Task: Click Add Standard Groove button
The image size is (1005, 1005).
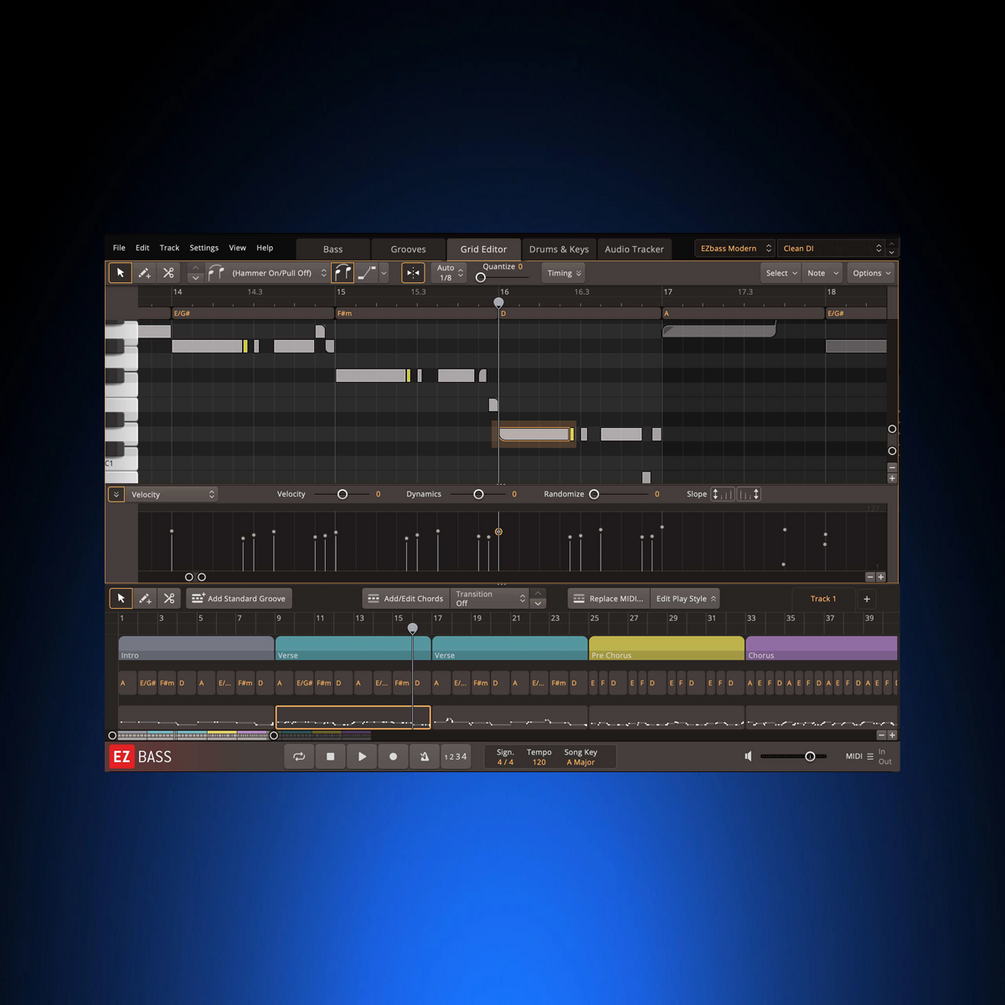Action: point(239,599)
